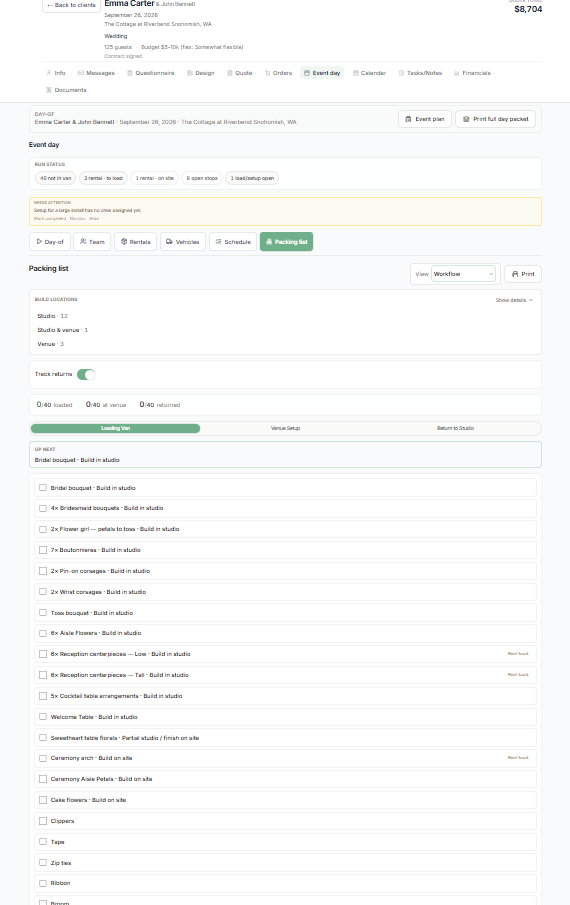Expand Show details in Build Locations
This screenshot has height=905, width=570.
[514, 300]
